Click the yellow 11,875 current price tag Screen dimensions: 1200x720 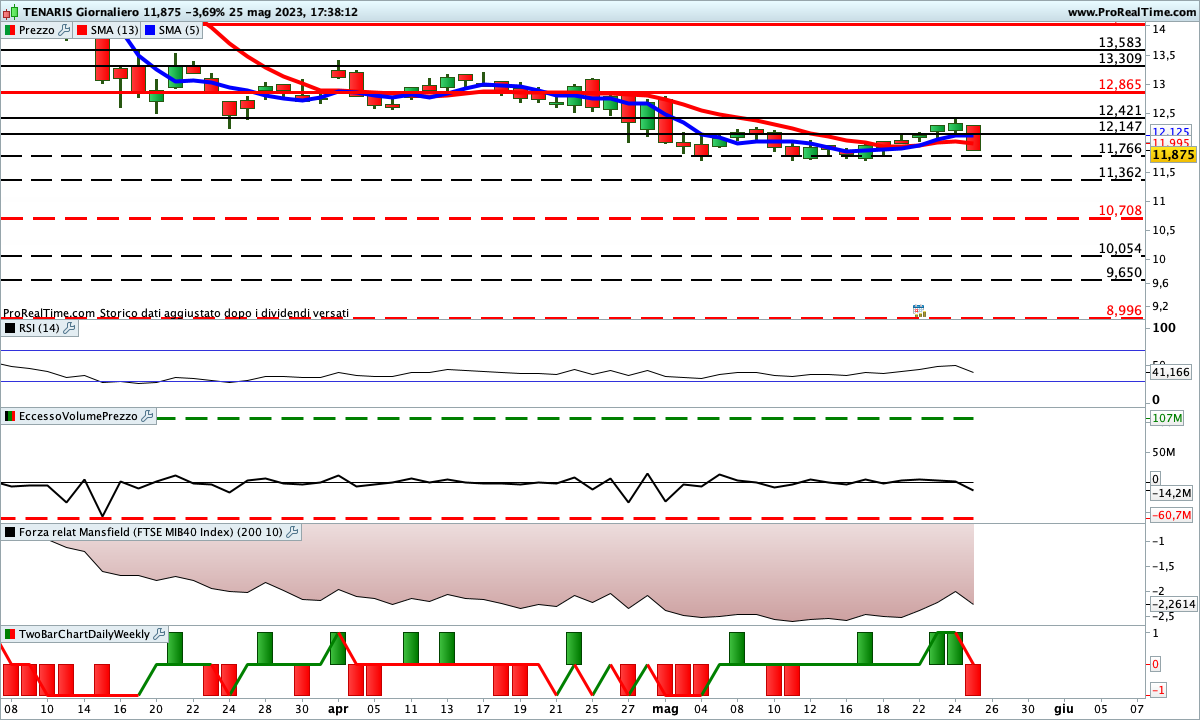(x=1172, y=155)
